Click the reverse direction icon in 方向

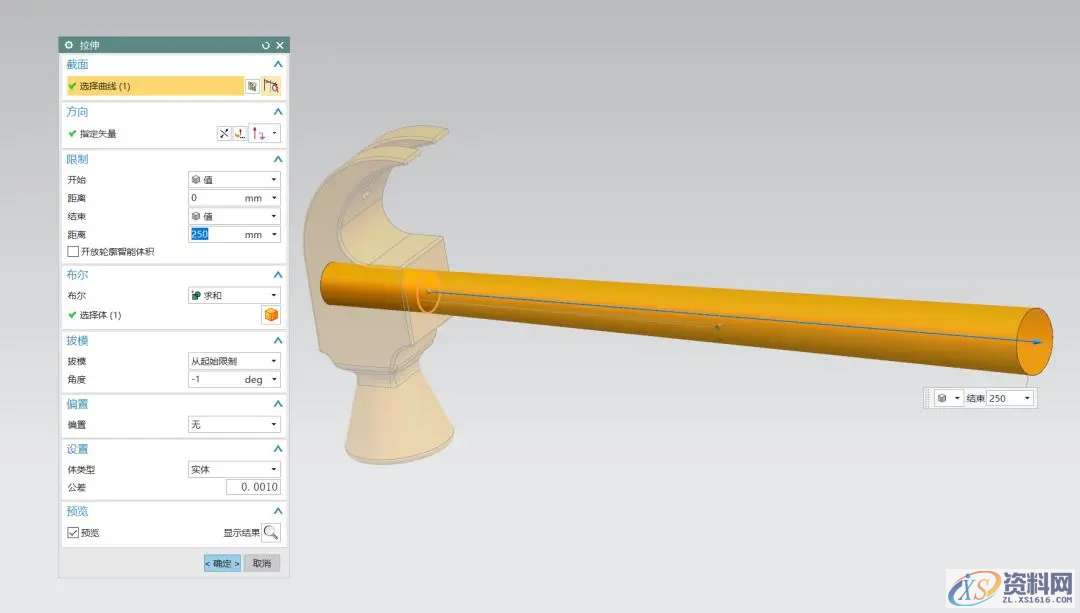pos(224,134)
